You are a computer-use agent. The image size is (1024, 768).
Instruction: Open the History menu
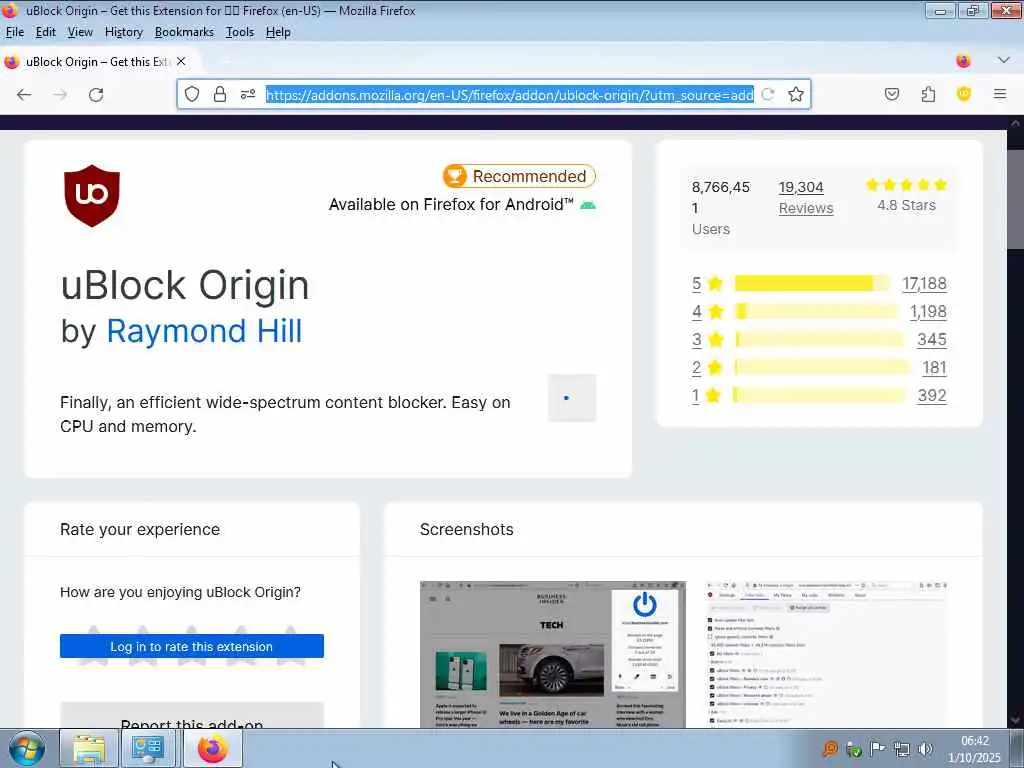pyautogui.click(x=123, y=32)
